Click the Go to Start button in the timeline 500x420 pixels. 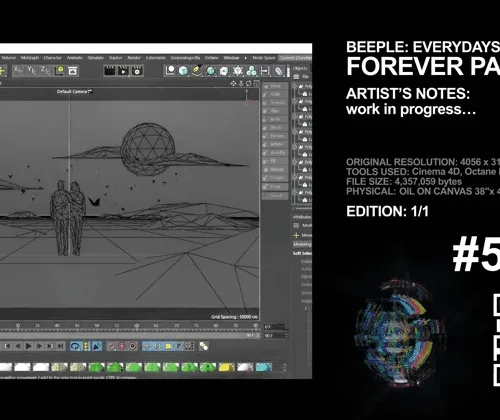pos(7,346)
